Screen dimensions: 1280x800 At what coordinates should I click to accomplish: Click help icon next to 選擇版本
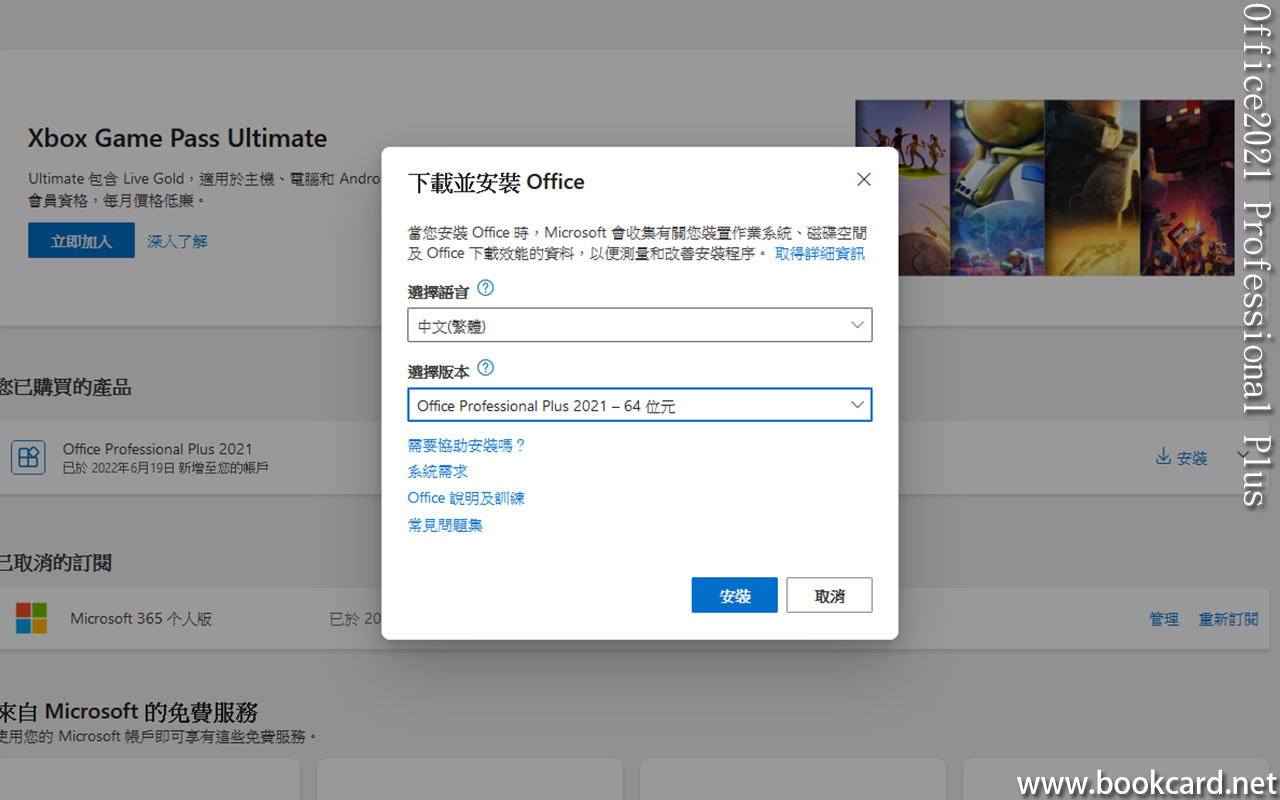tap(485, 368)
